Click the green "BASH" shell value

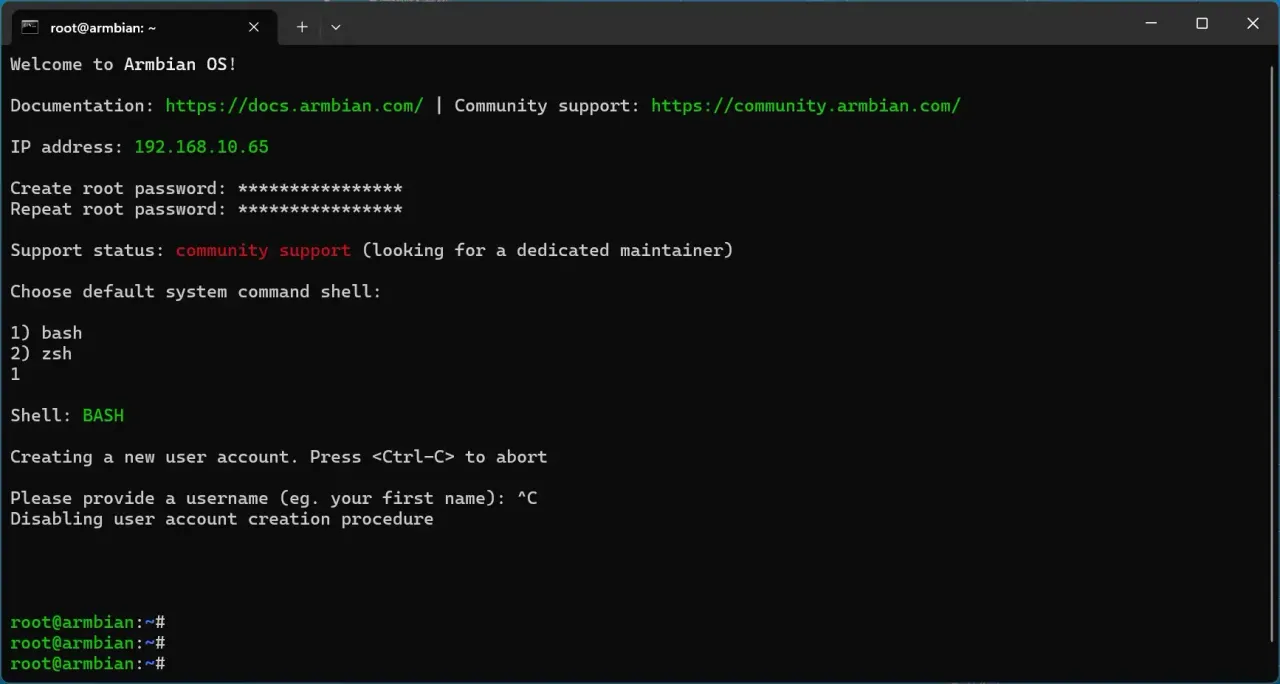103,415
